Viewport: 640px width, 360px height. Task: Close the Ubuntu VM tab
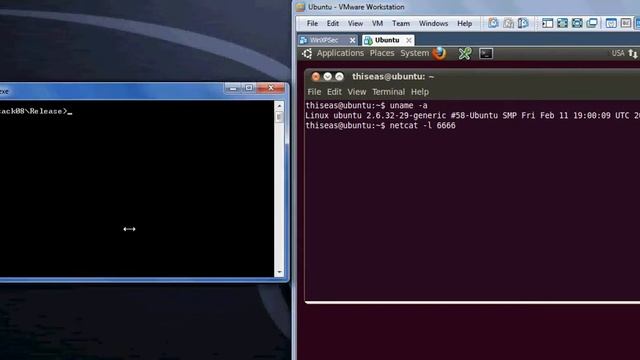click(409, 40)
